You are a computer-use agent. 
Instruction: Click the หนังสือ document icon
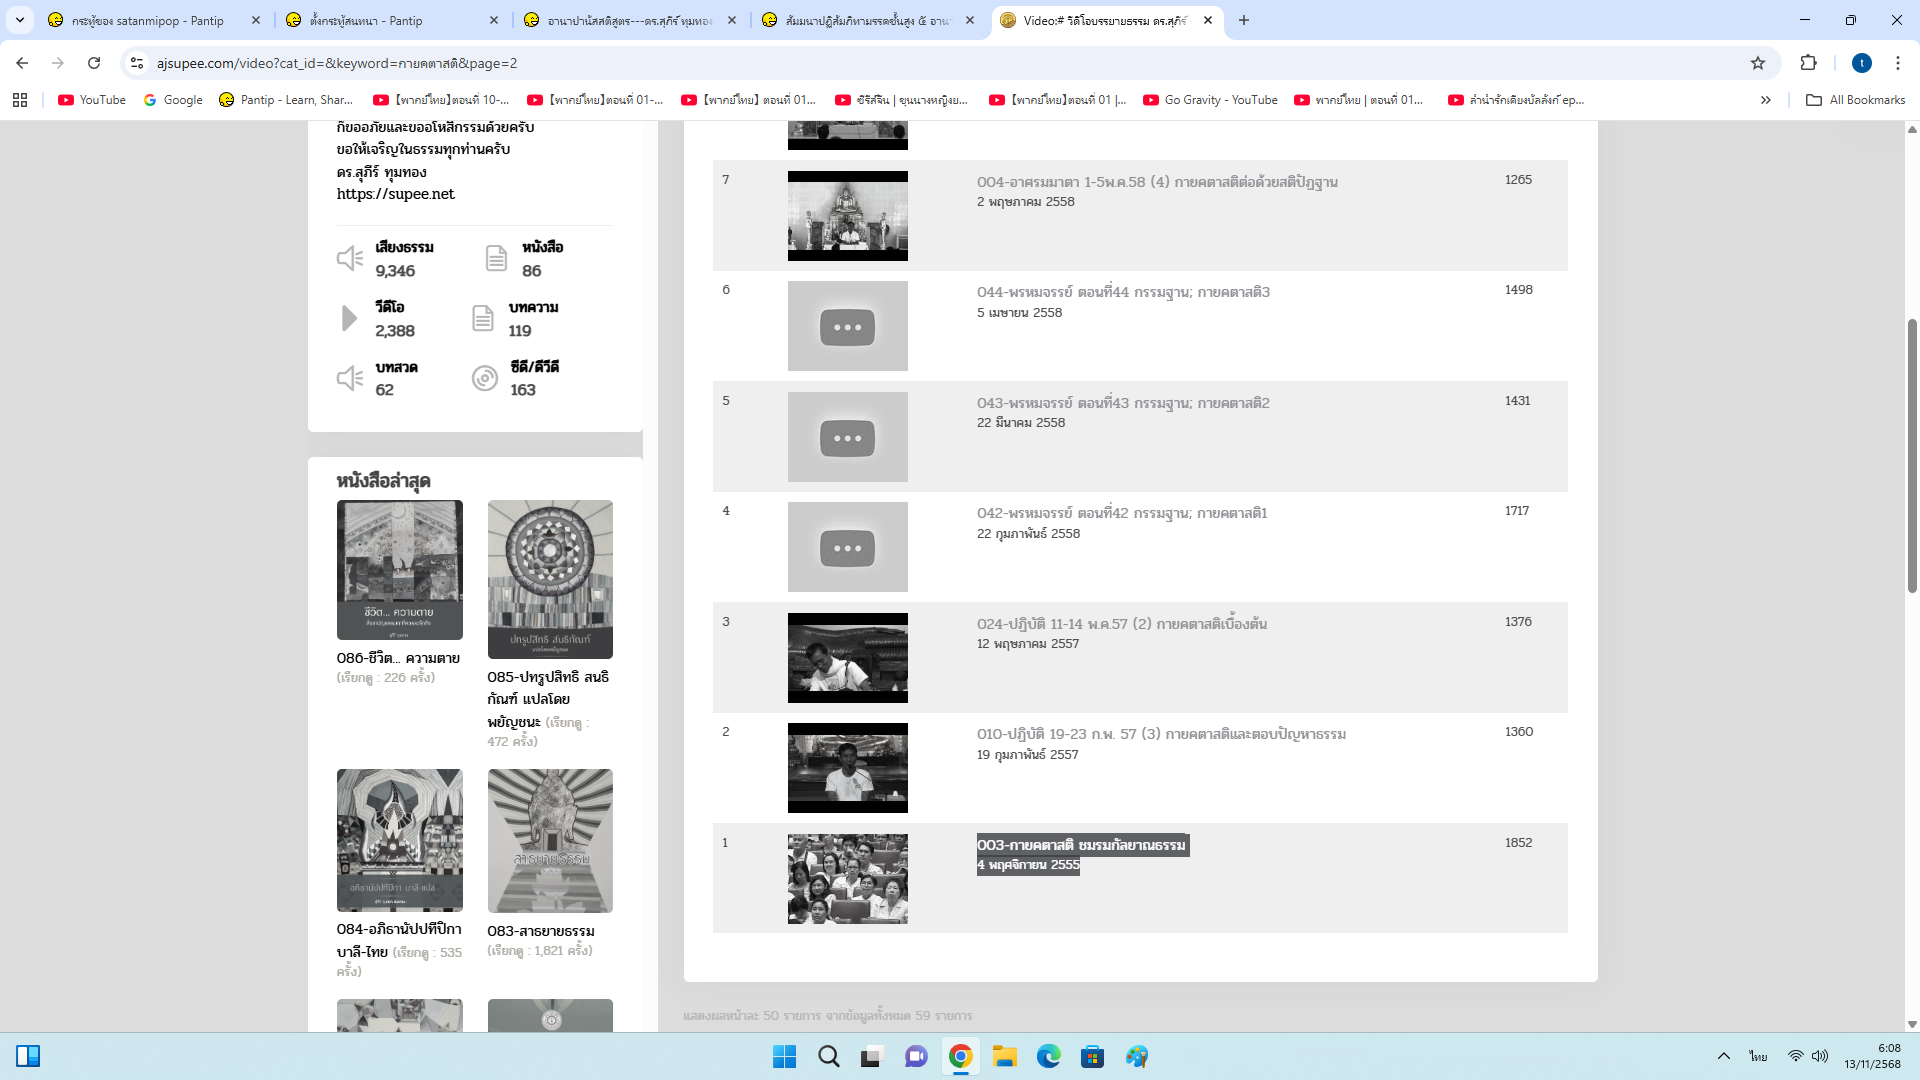pyautogui.click(x=496, y=259)
